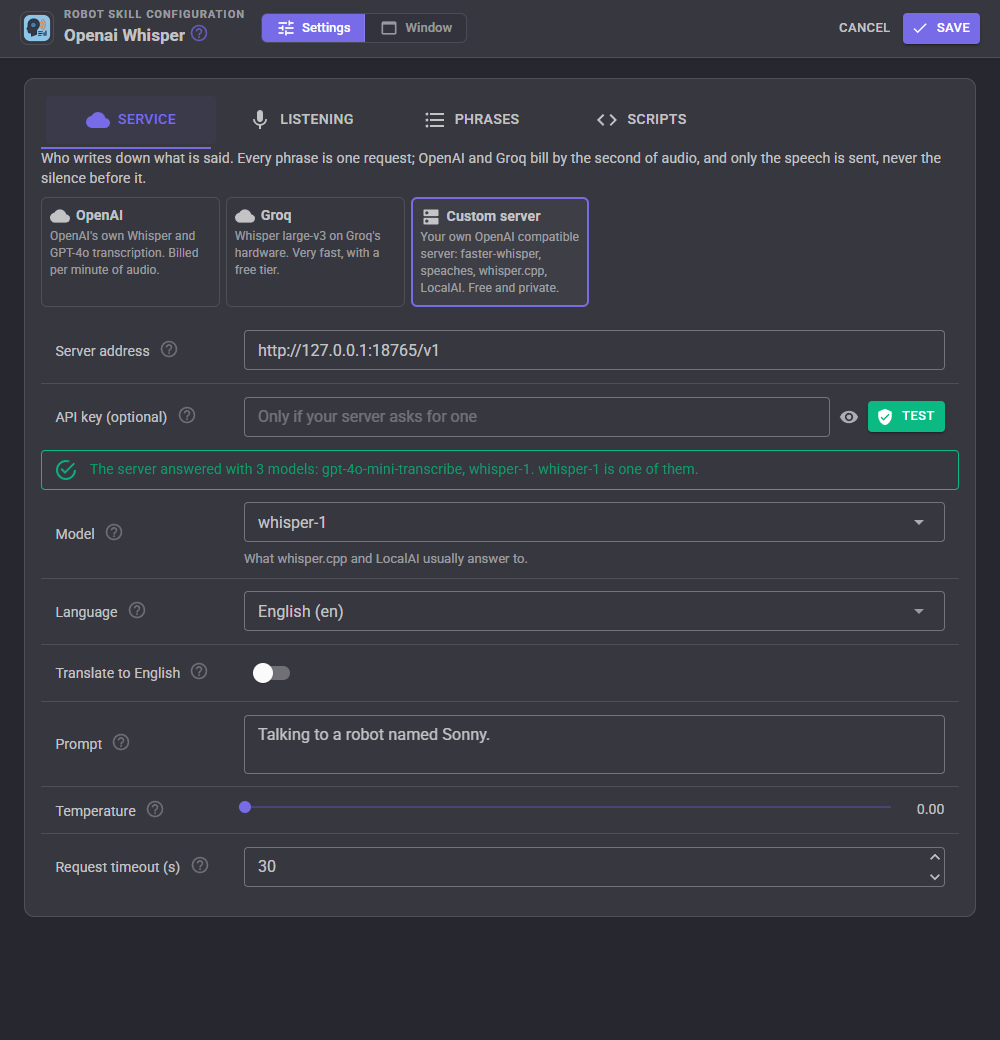Open the Listening tab
The height and width of the screenshot is (1040, 1000).
pyautogui.click(x=303, y=120)
